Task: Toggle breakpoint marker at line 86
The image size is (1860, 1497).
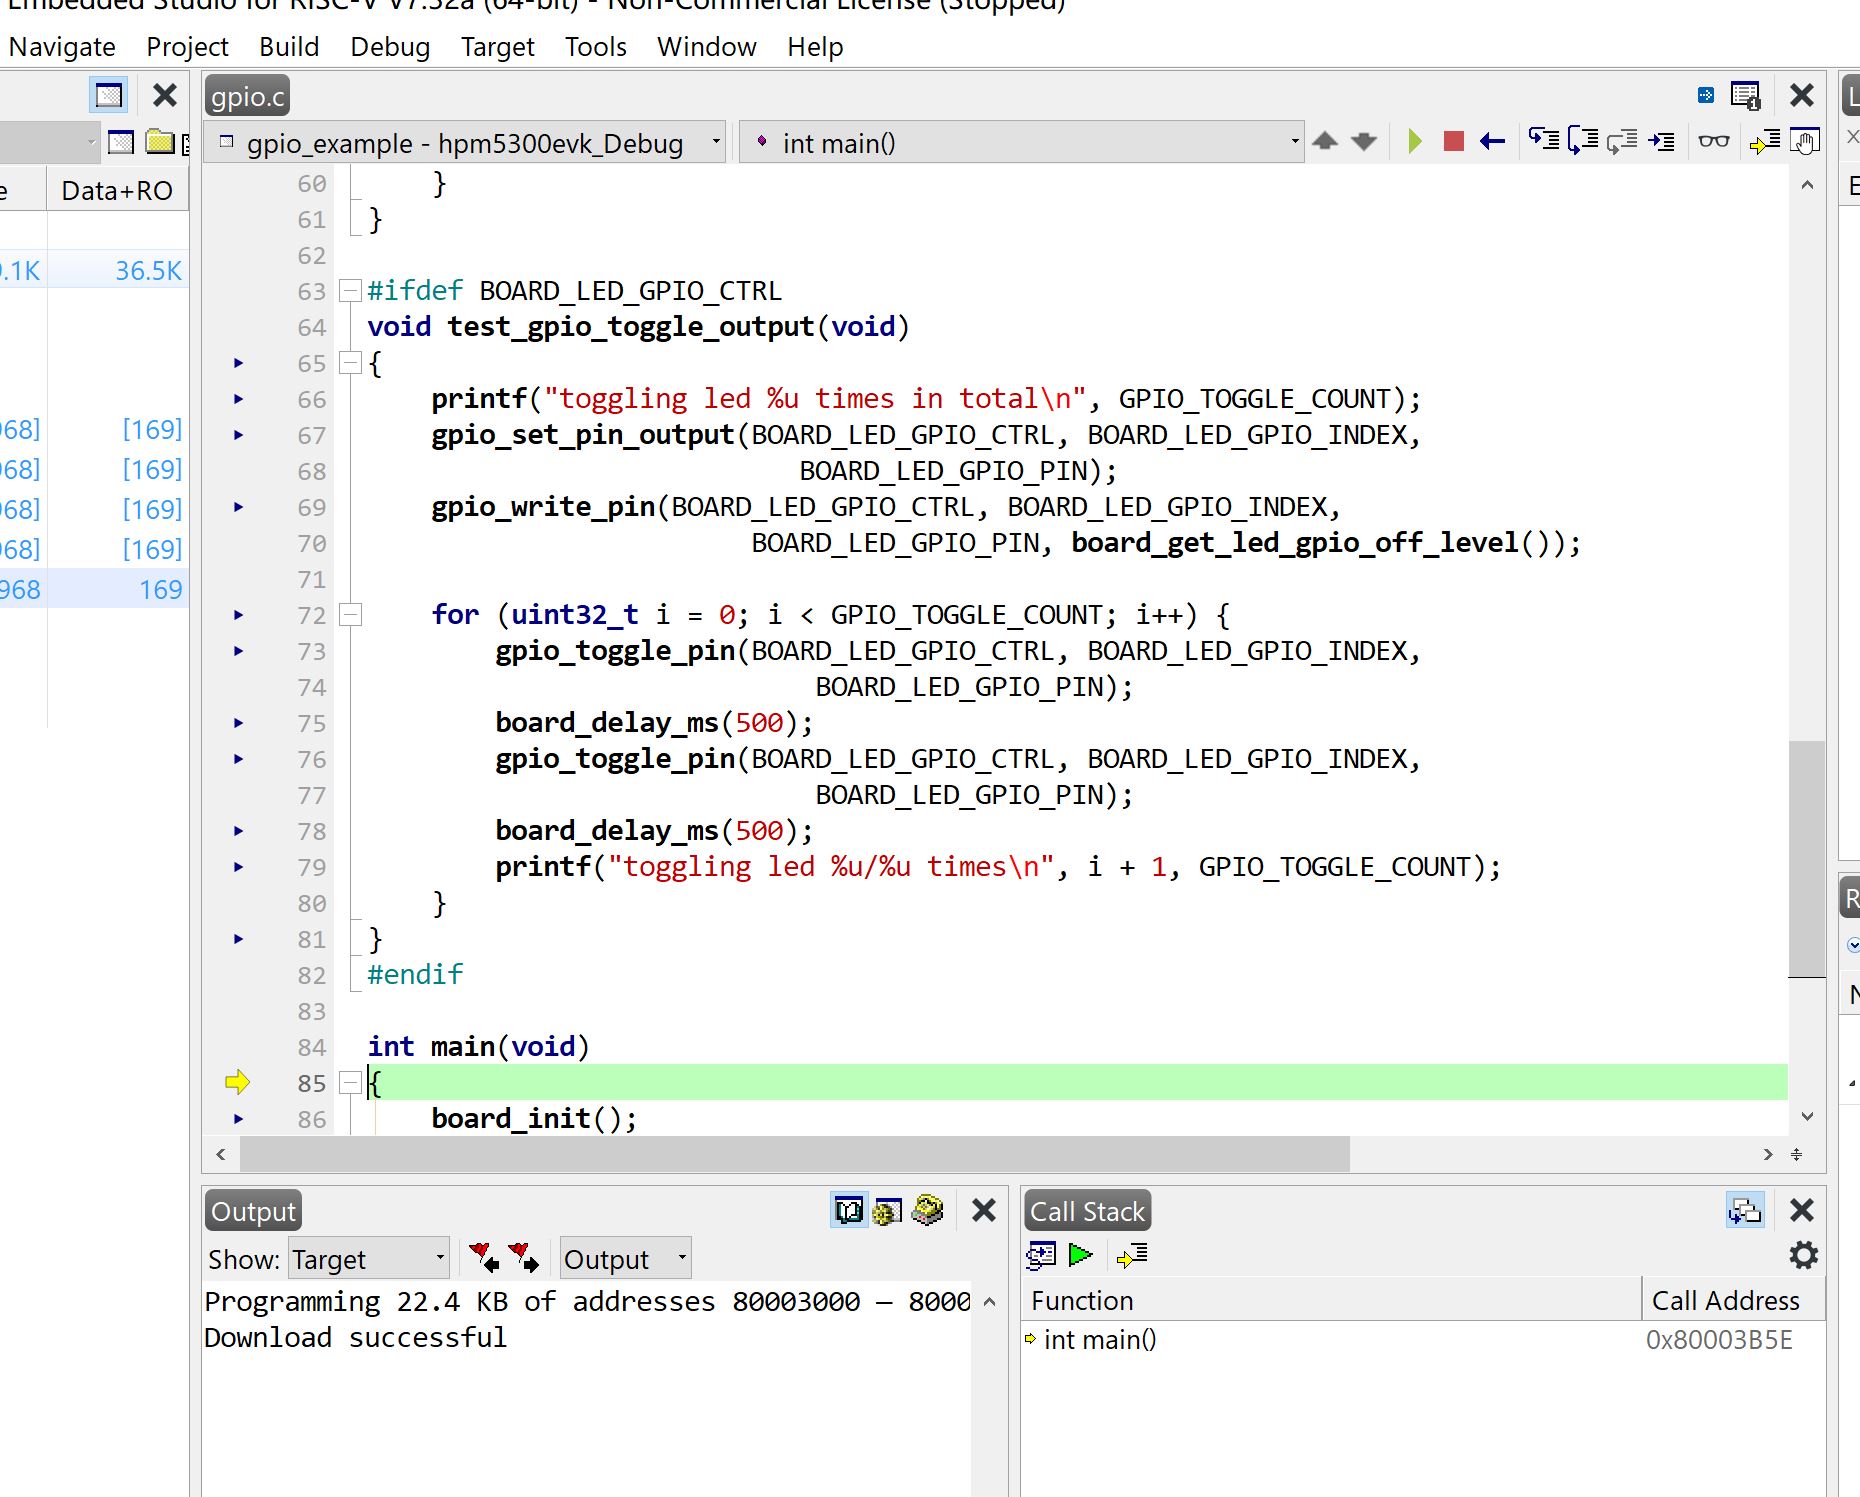Action: [x=239, y=1119]
